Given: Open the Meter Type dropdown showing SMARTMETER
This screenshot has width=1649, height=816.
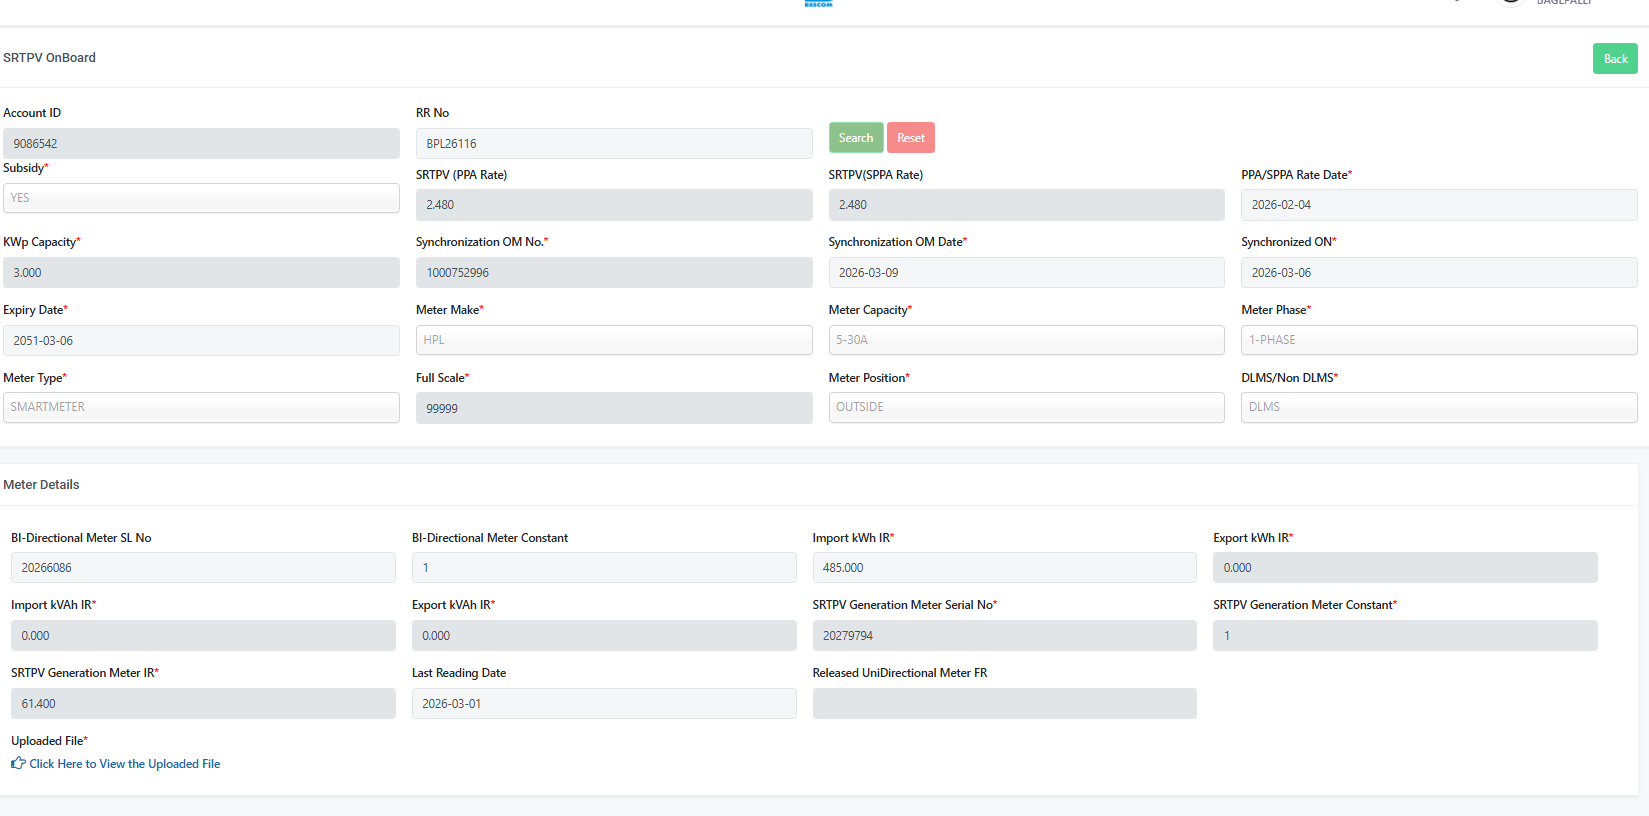Looking at the screenshot, I should [x=201, y=407].
